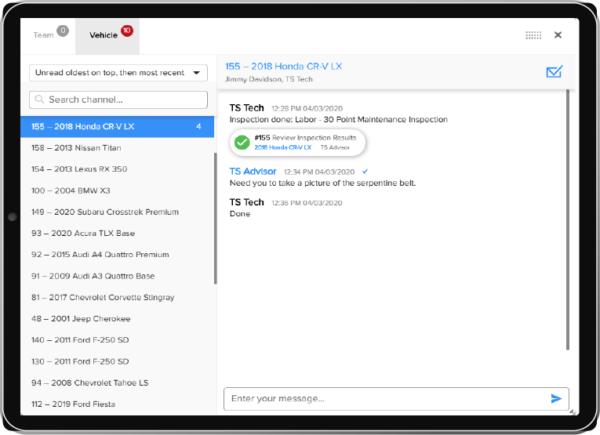The image size is (600, 435).
Task: Type in the Enter your message field
Action: (x=385, y=399)
